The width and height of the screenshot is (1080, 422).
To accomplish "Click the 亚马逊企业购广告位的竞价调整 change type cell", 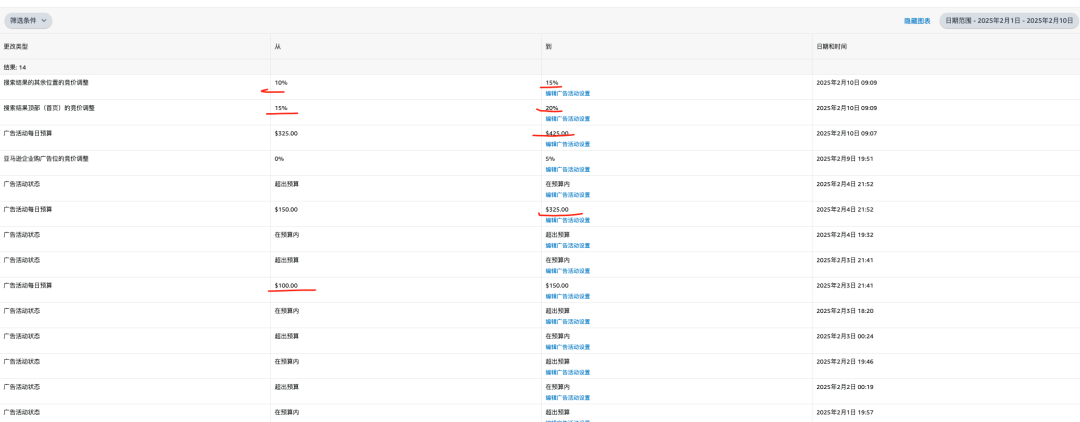I will (46, 158).
